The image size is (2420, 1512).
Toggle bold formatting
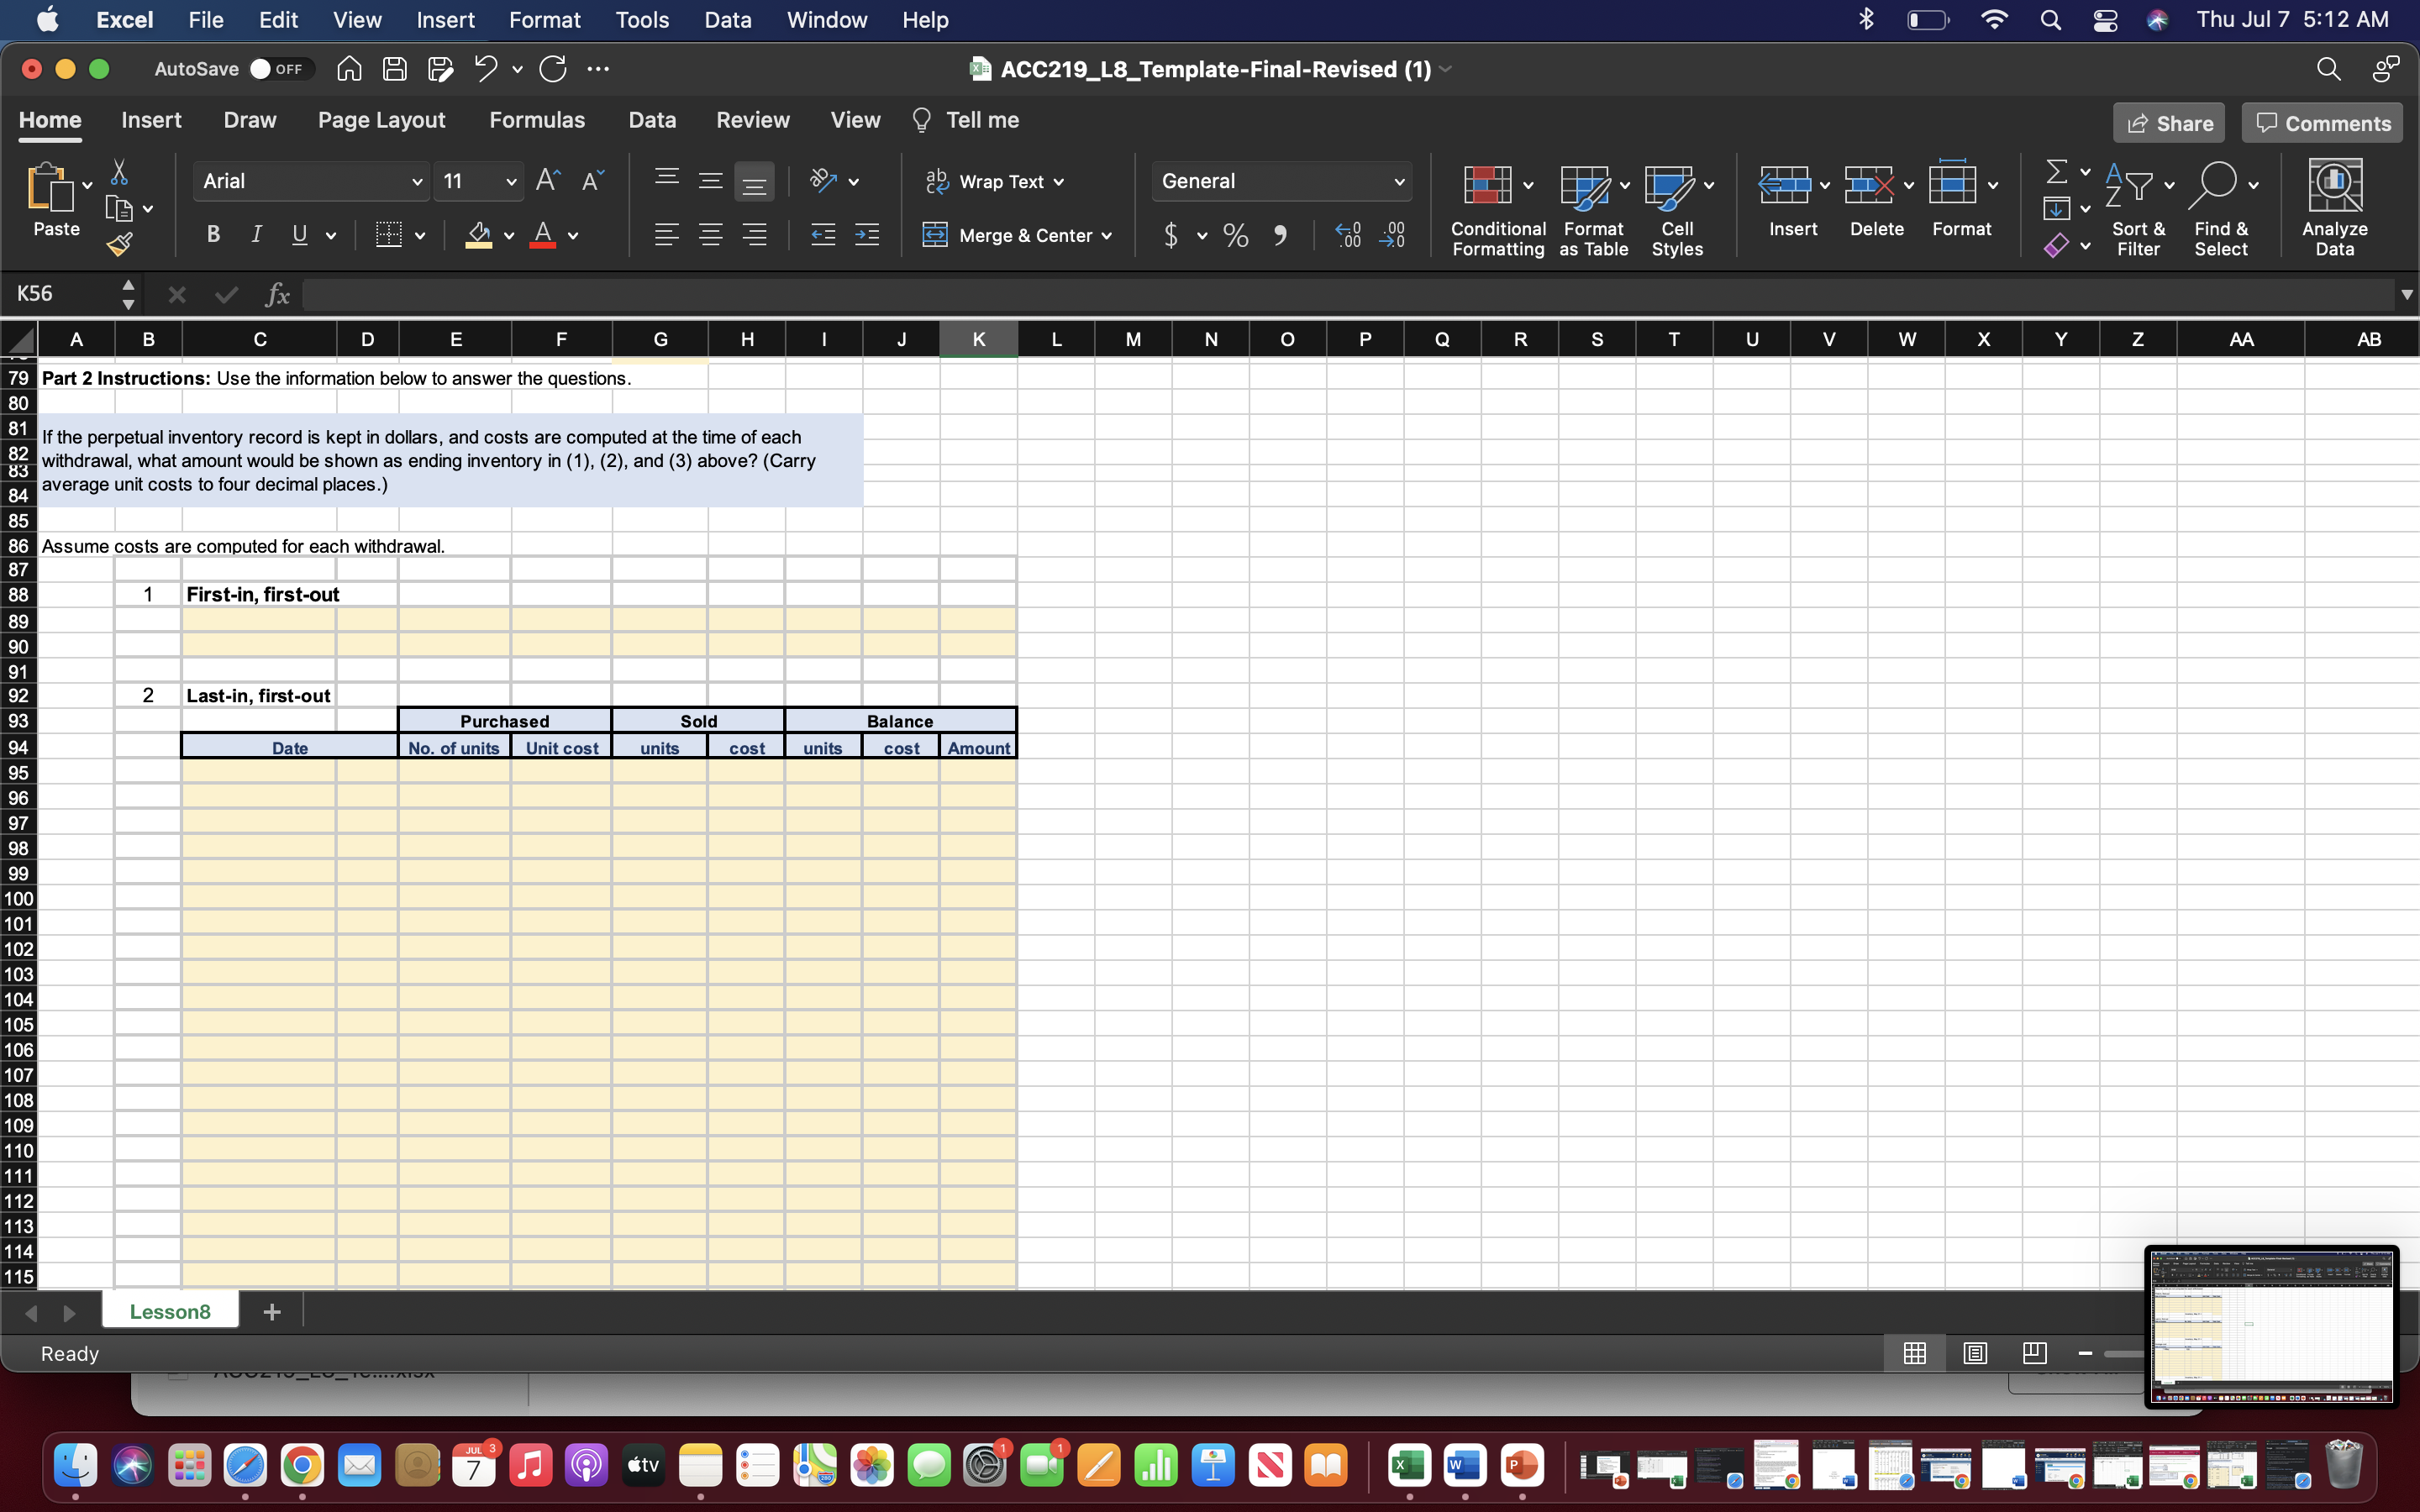[x=212, y=235]
